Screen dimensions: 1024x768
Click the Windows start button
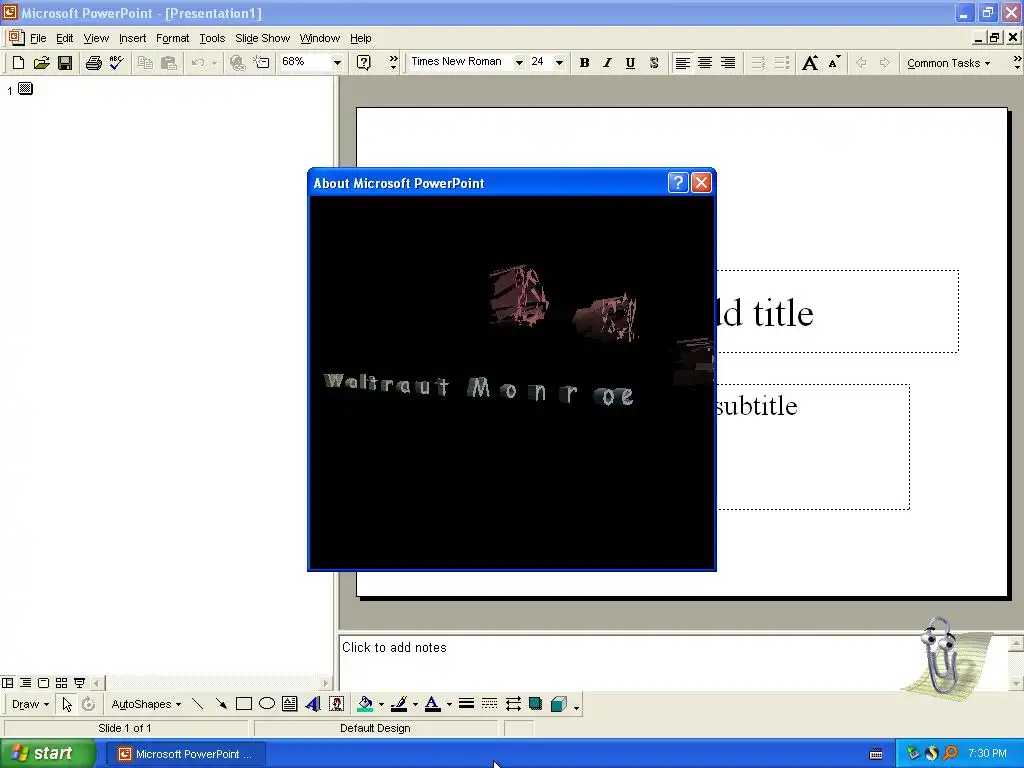point(46,754)
